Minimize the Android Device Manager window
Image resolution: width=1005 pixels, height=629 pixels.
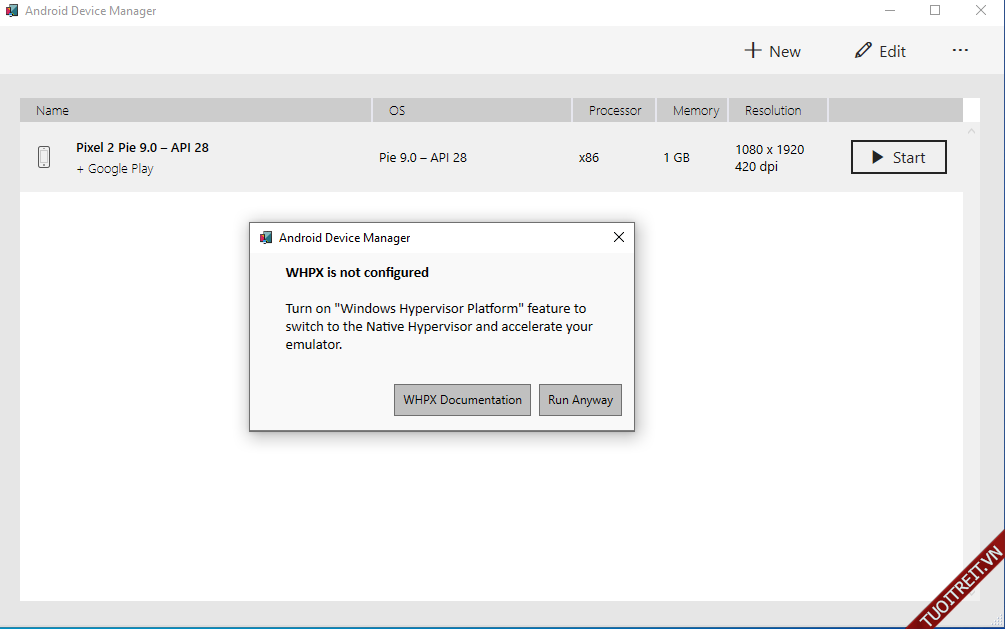[890, 11]
